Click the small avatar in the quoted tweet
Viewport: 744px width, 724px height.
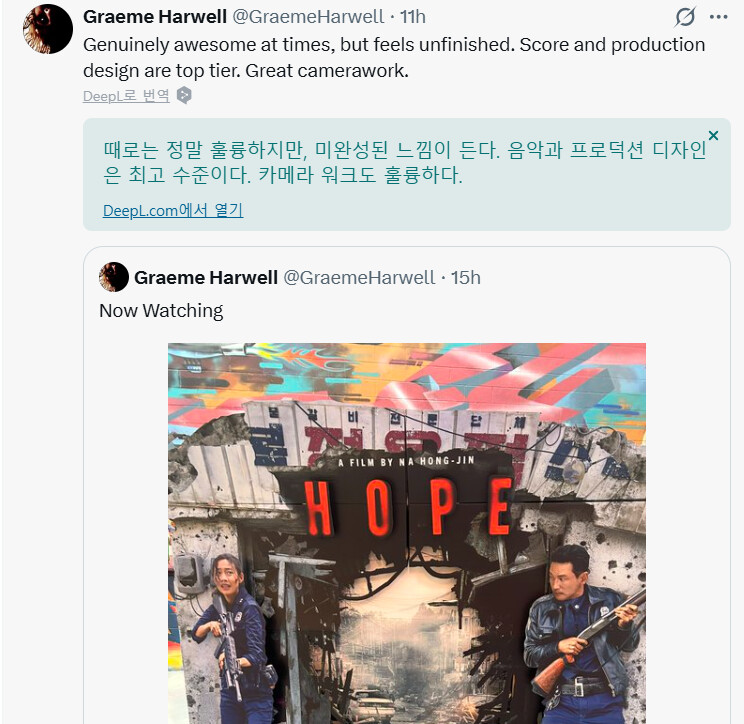(114, 277)
